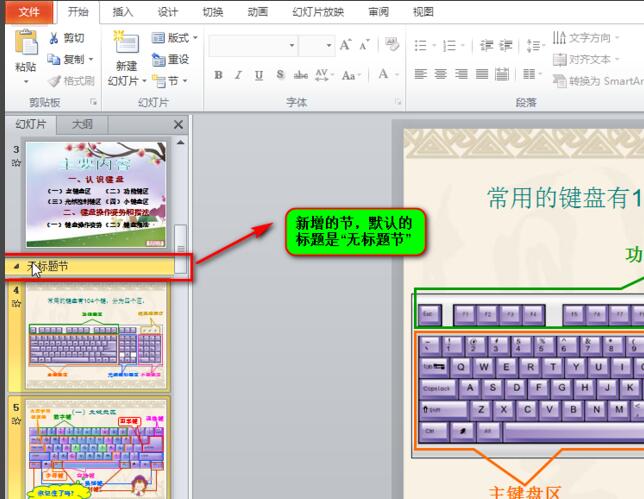Switch to the Insert (插入) ribbon tab

click(x=122, y=12)
